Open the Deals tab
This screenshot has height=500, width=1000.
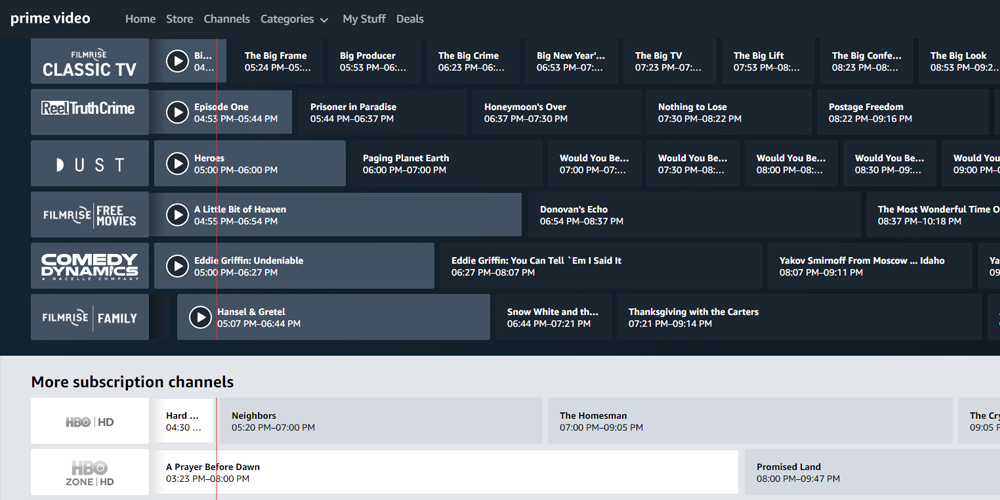[409, 19]
